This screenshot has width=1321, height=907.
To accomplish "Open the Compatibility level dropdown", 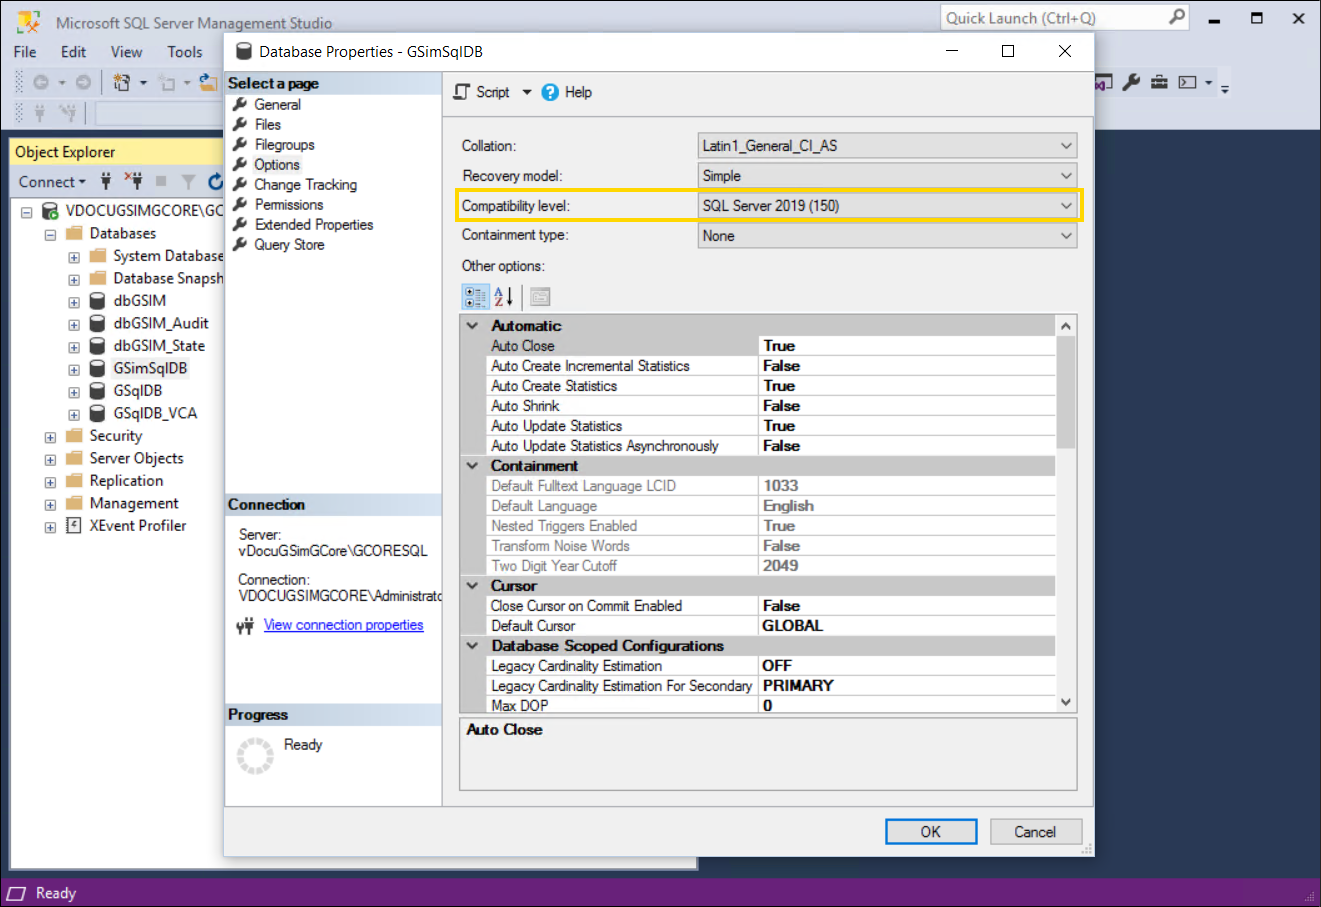I will (x=1065, y=206).
